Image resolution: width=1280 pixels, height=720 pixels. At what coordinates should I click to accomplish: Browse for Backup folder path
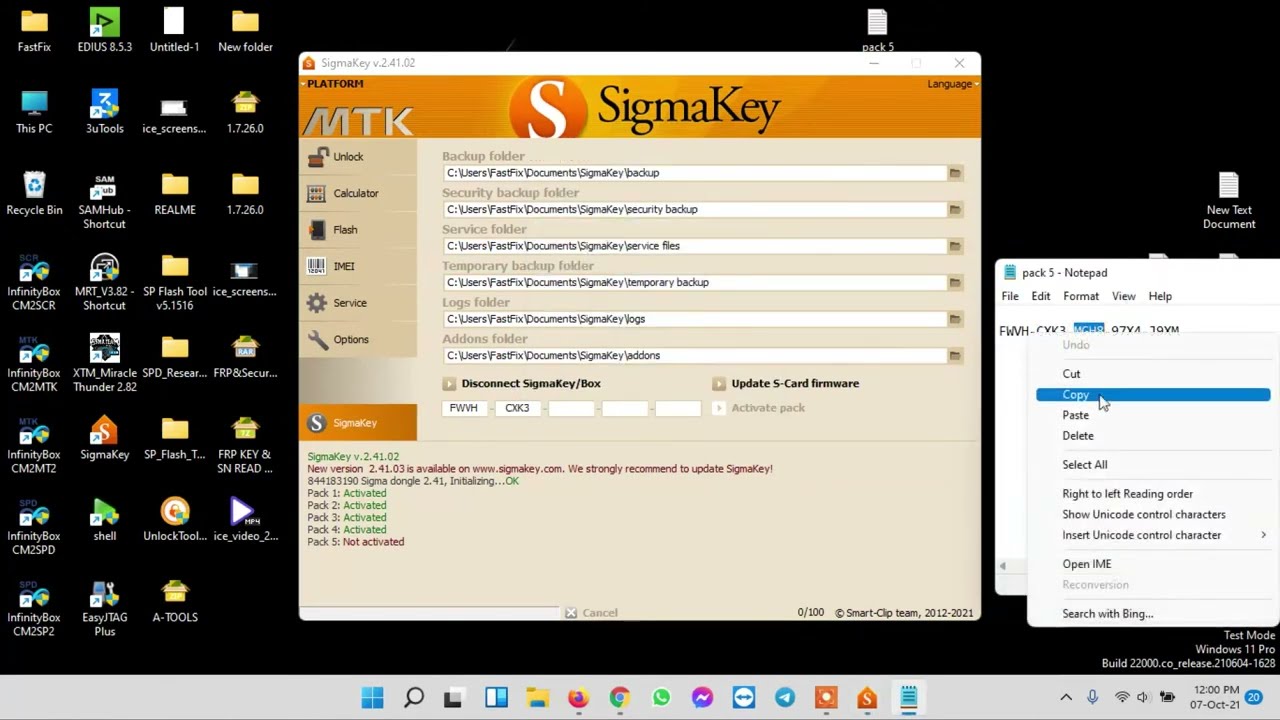955,173
